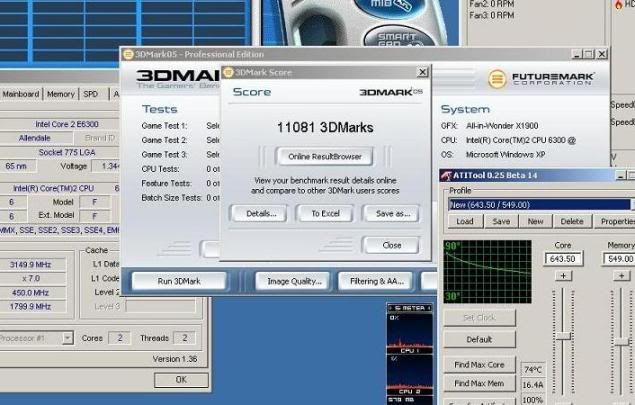Click the Smart Fan button in the background utility
Image resolution: width=635 pixels, height=405 pixels.
tap(399, 38)
